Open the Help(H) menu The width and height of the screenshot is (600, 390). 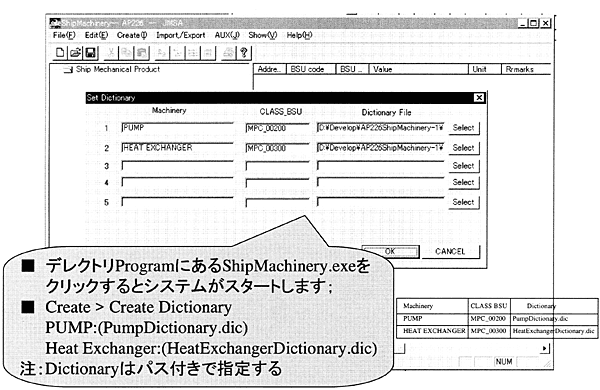[x=299, y=35]
